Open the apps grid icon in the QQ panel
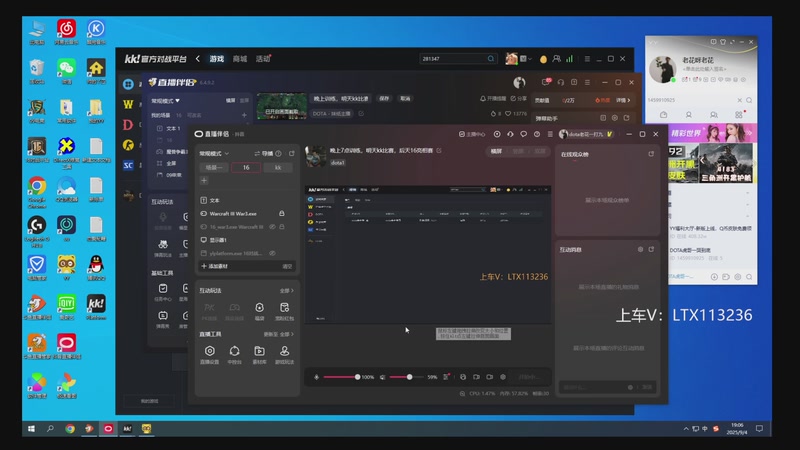 click(x=739, y=115)
